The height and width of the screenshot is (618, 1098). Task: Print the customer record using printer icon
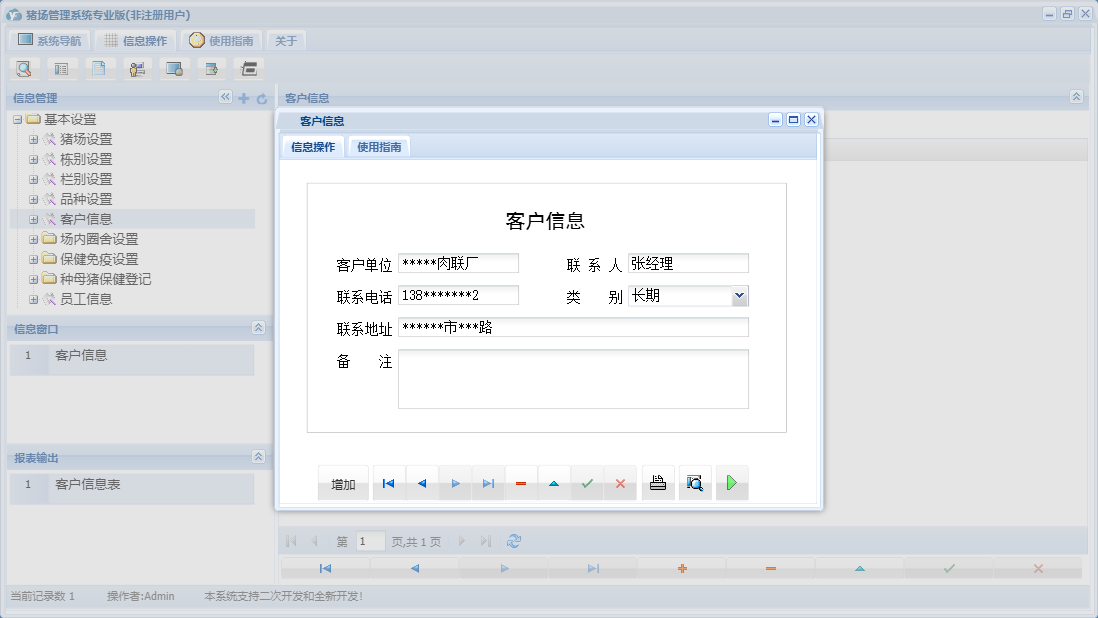pyautogui.click(x=657, y=482)
